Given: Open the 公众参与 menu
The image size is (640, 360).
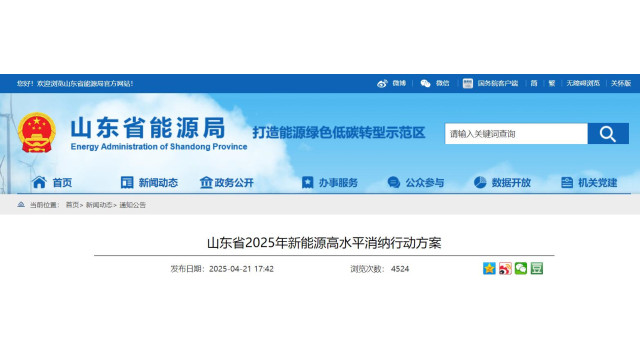Looking at the screenshot, I should pos(424,182).
